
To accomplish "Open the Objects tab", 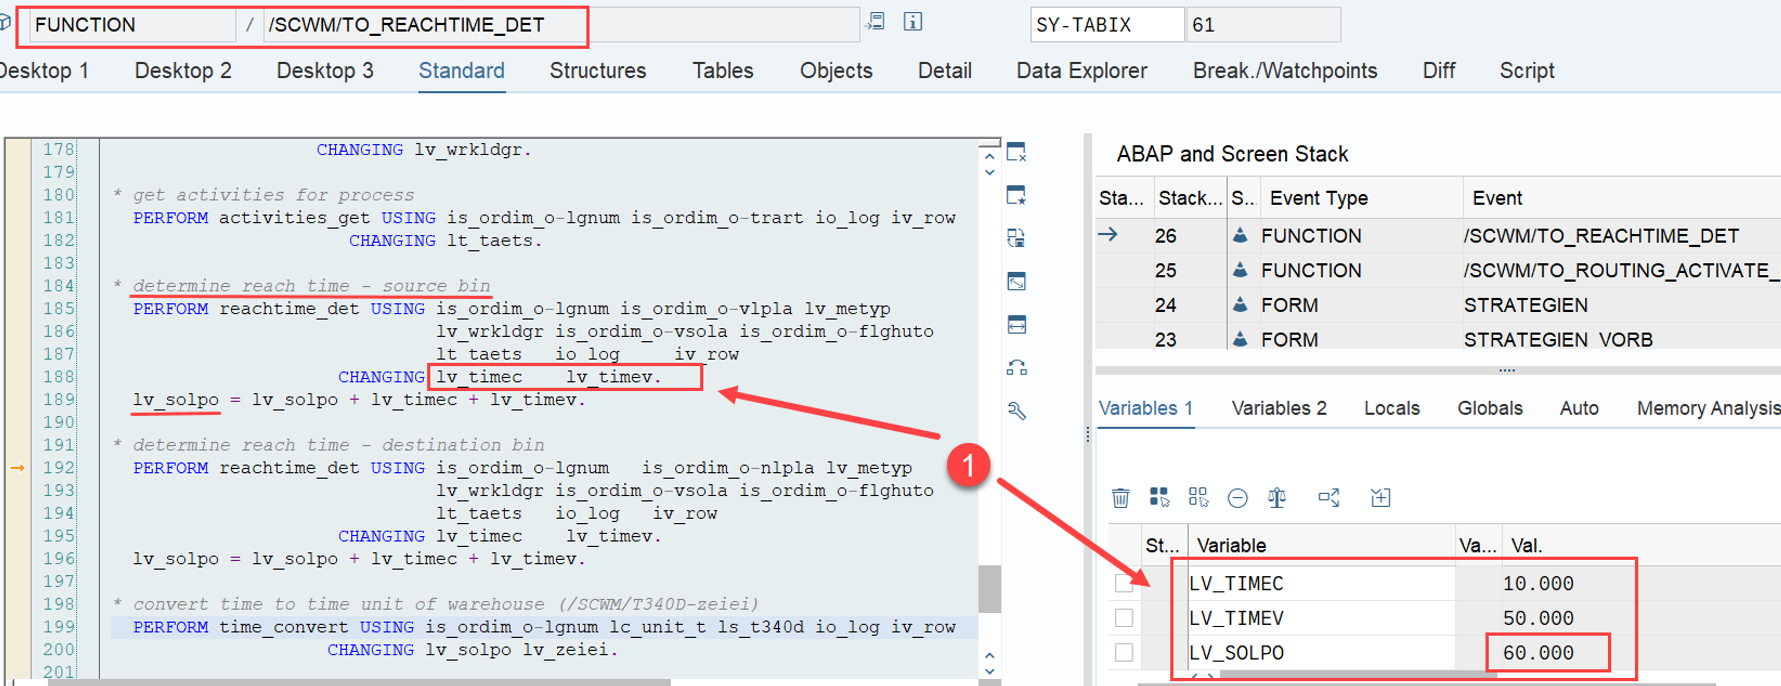I will tap(836, 71).
